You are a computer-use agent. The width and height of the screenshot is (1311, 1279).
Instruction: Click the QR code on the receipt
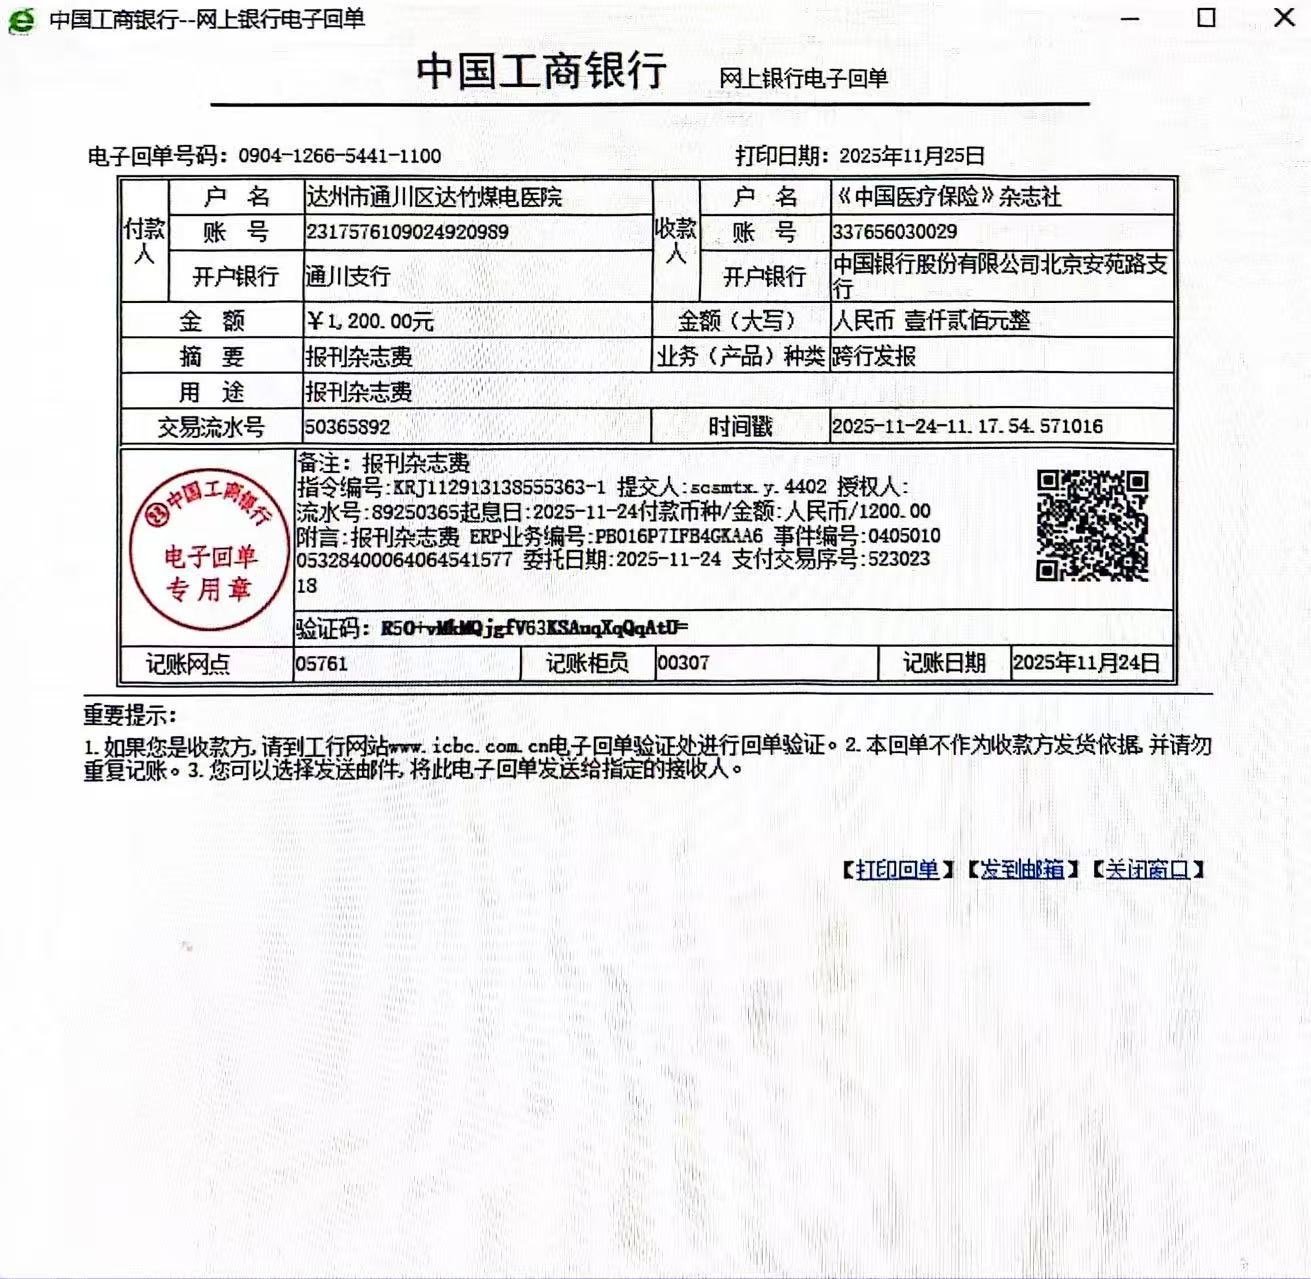pyautogui.click(x=1092, y=526)
